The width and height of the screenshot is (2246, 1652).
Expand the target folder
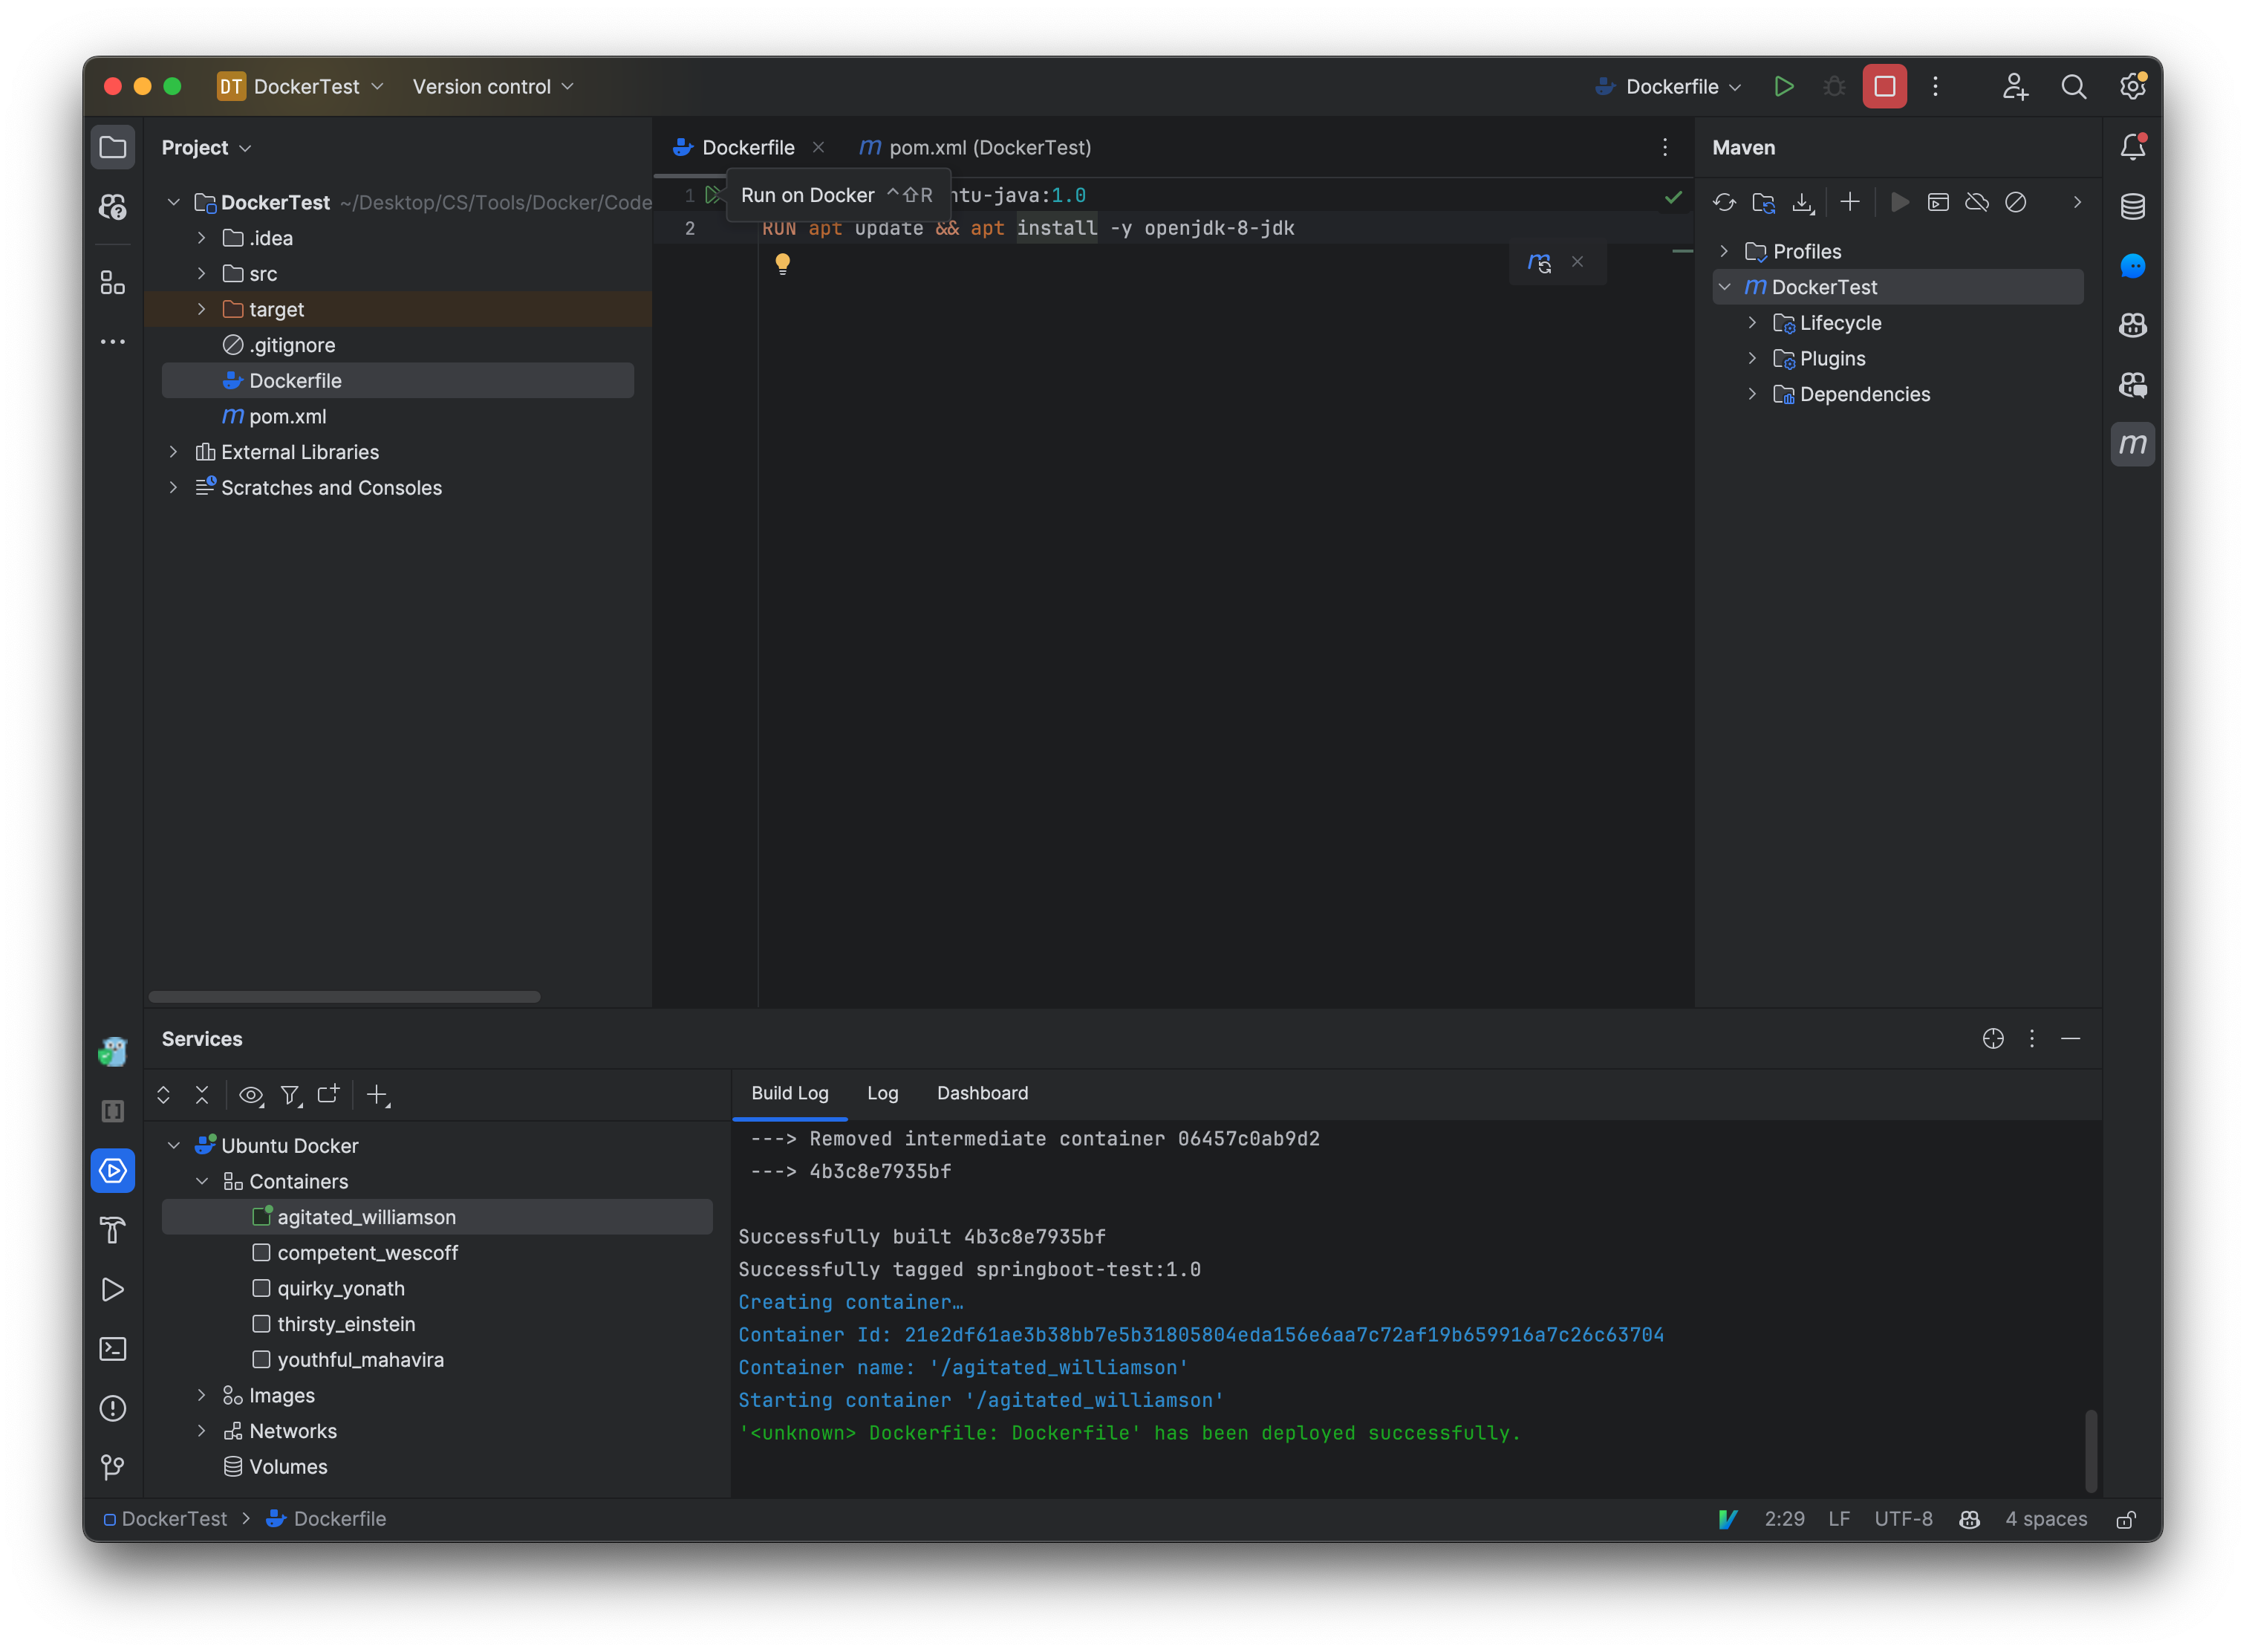coord(201,310)
